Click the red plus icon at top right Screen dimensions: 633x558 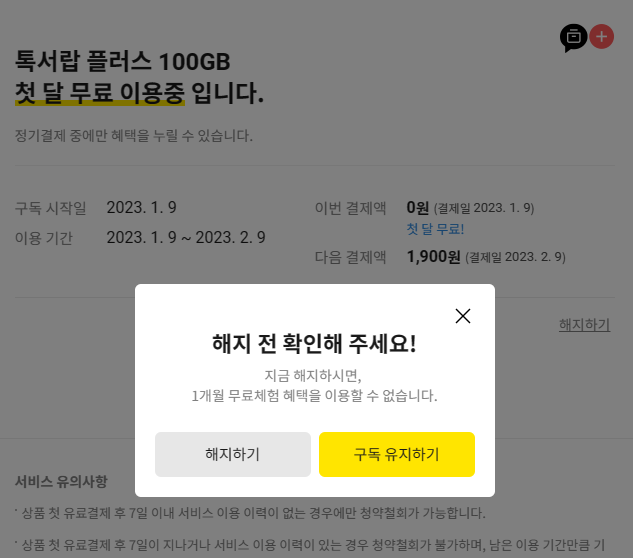coord(602,37)
